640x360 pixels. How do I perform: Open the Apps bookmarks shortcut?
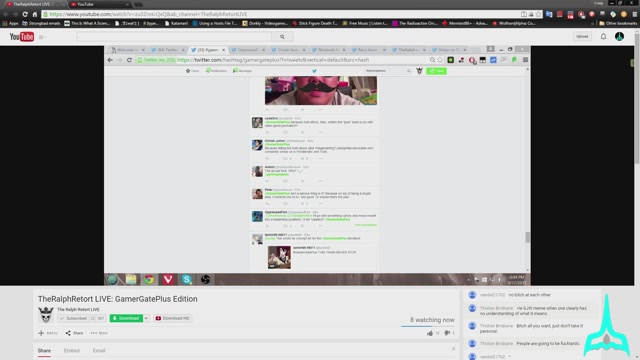[11, 24]
